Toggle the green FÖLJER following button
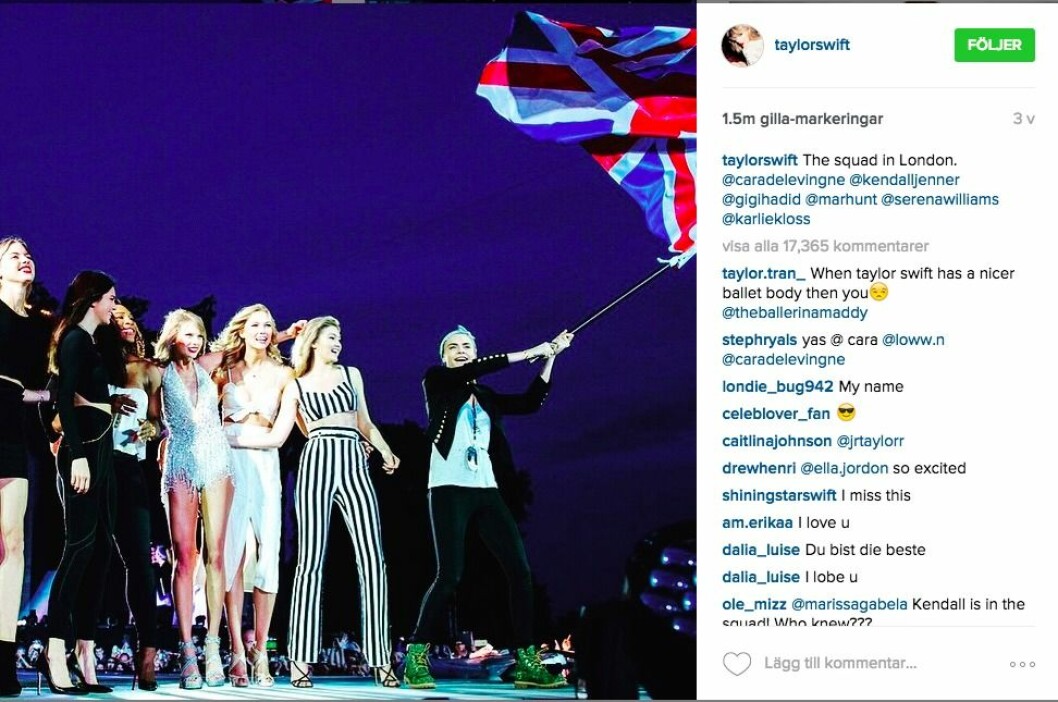 994,45
